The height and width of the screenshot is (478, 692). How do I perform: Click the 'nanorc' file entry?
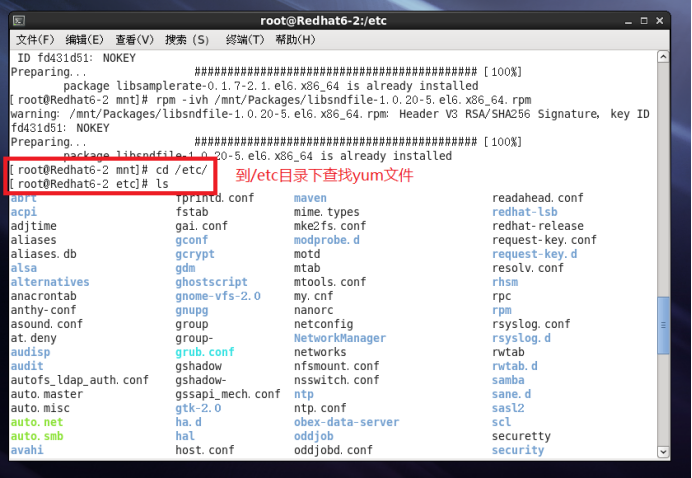314,310
